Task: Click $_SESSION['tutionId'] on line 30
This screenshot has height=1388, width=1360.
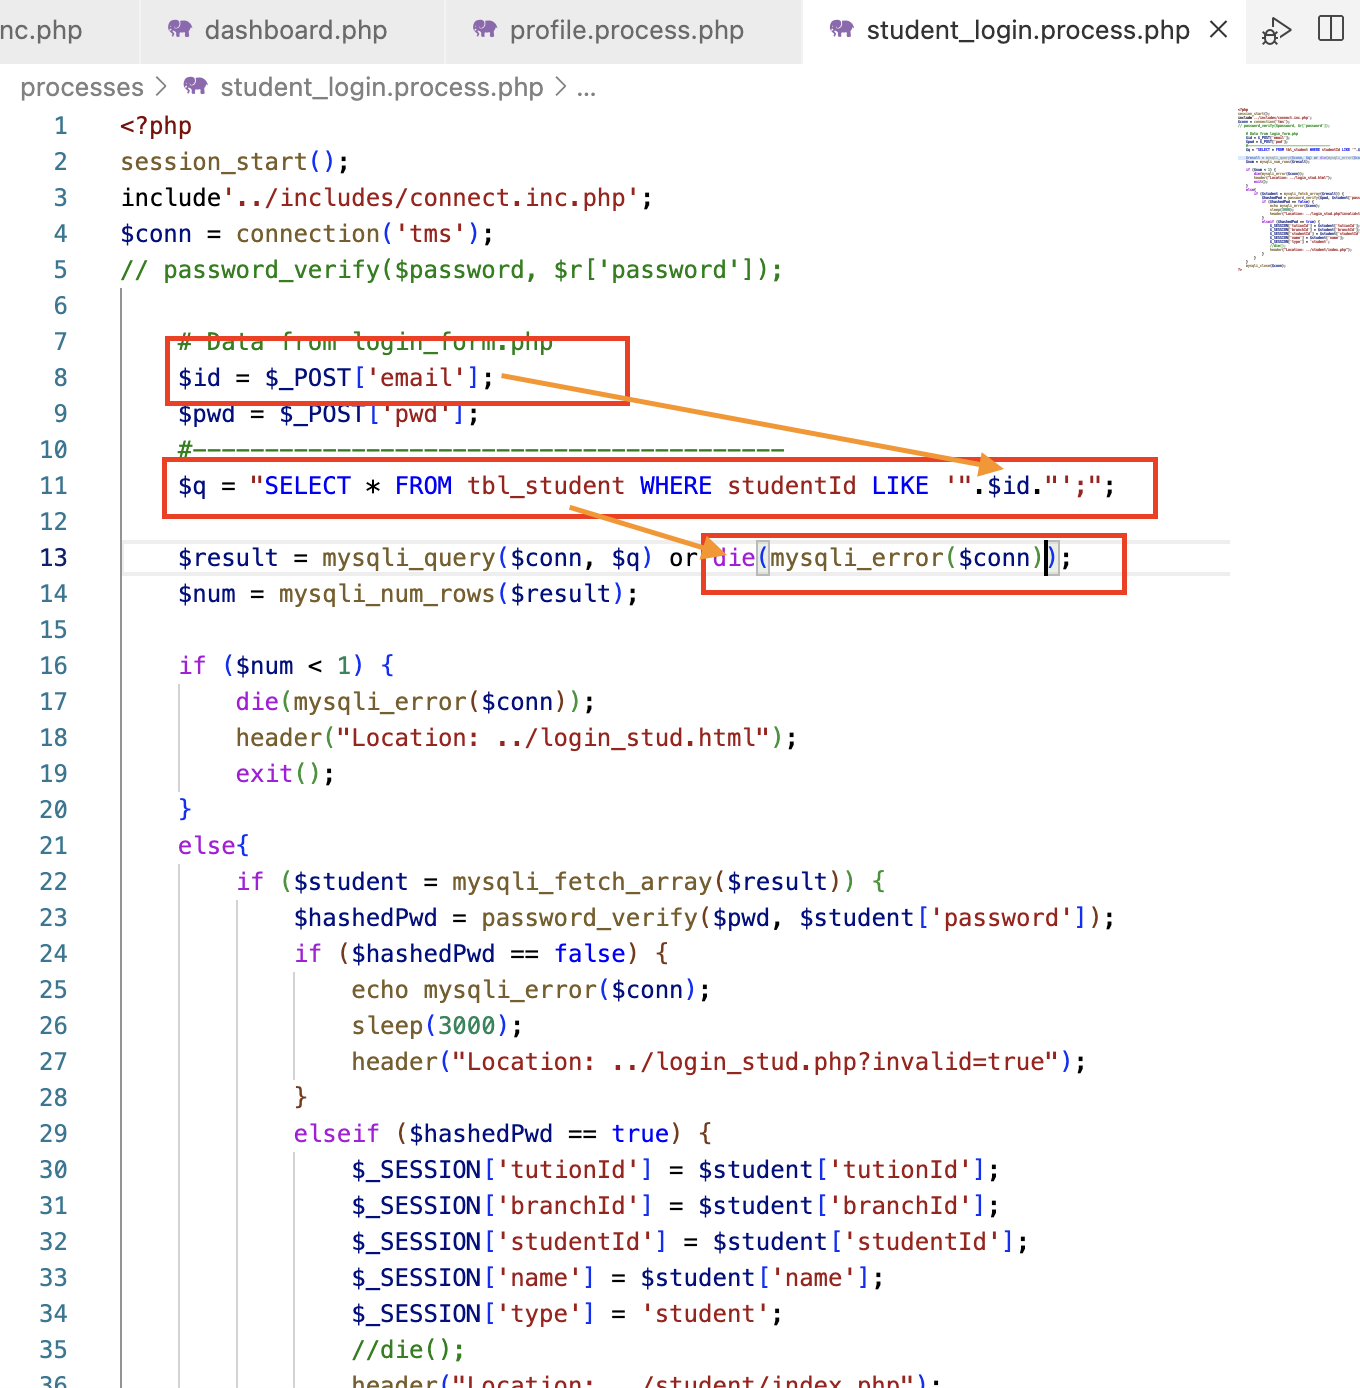Action: tap(501, 1170)
